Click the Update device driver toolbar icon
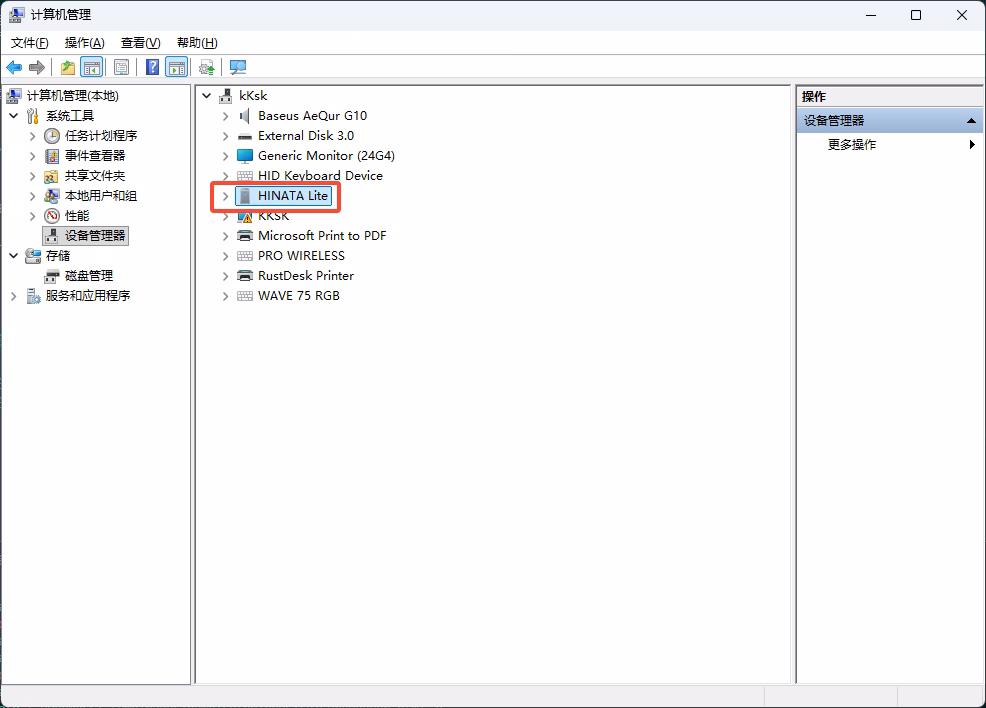This screenshot has width=986, height=708. (207, 67)
